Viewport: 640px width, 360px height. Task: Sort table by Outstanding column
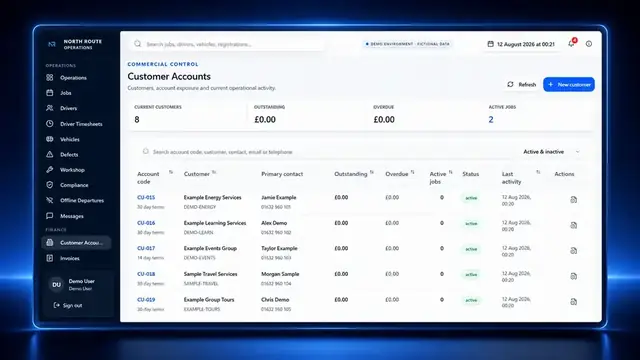tap(371, 172)
